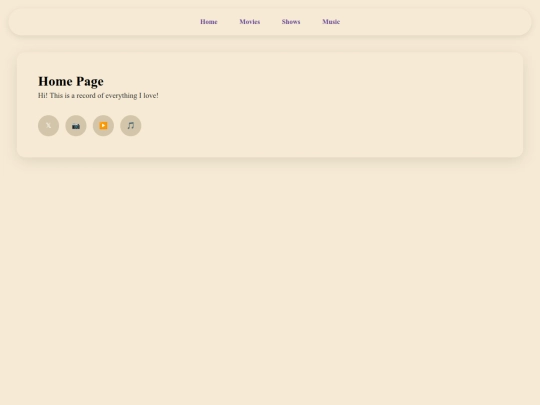The image size is (540, 405).
Task: Open the Music page link
Action: (x=331, y=22)
